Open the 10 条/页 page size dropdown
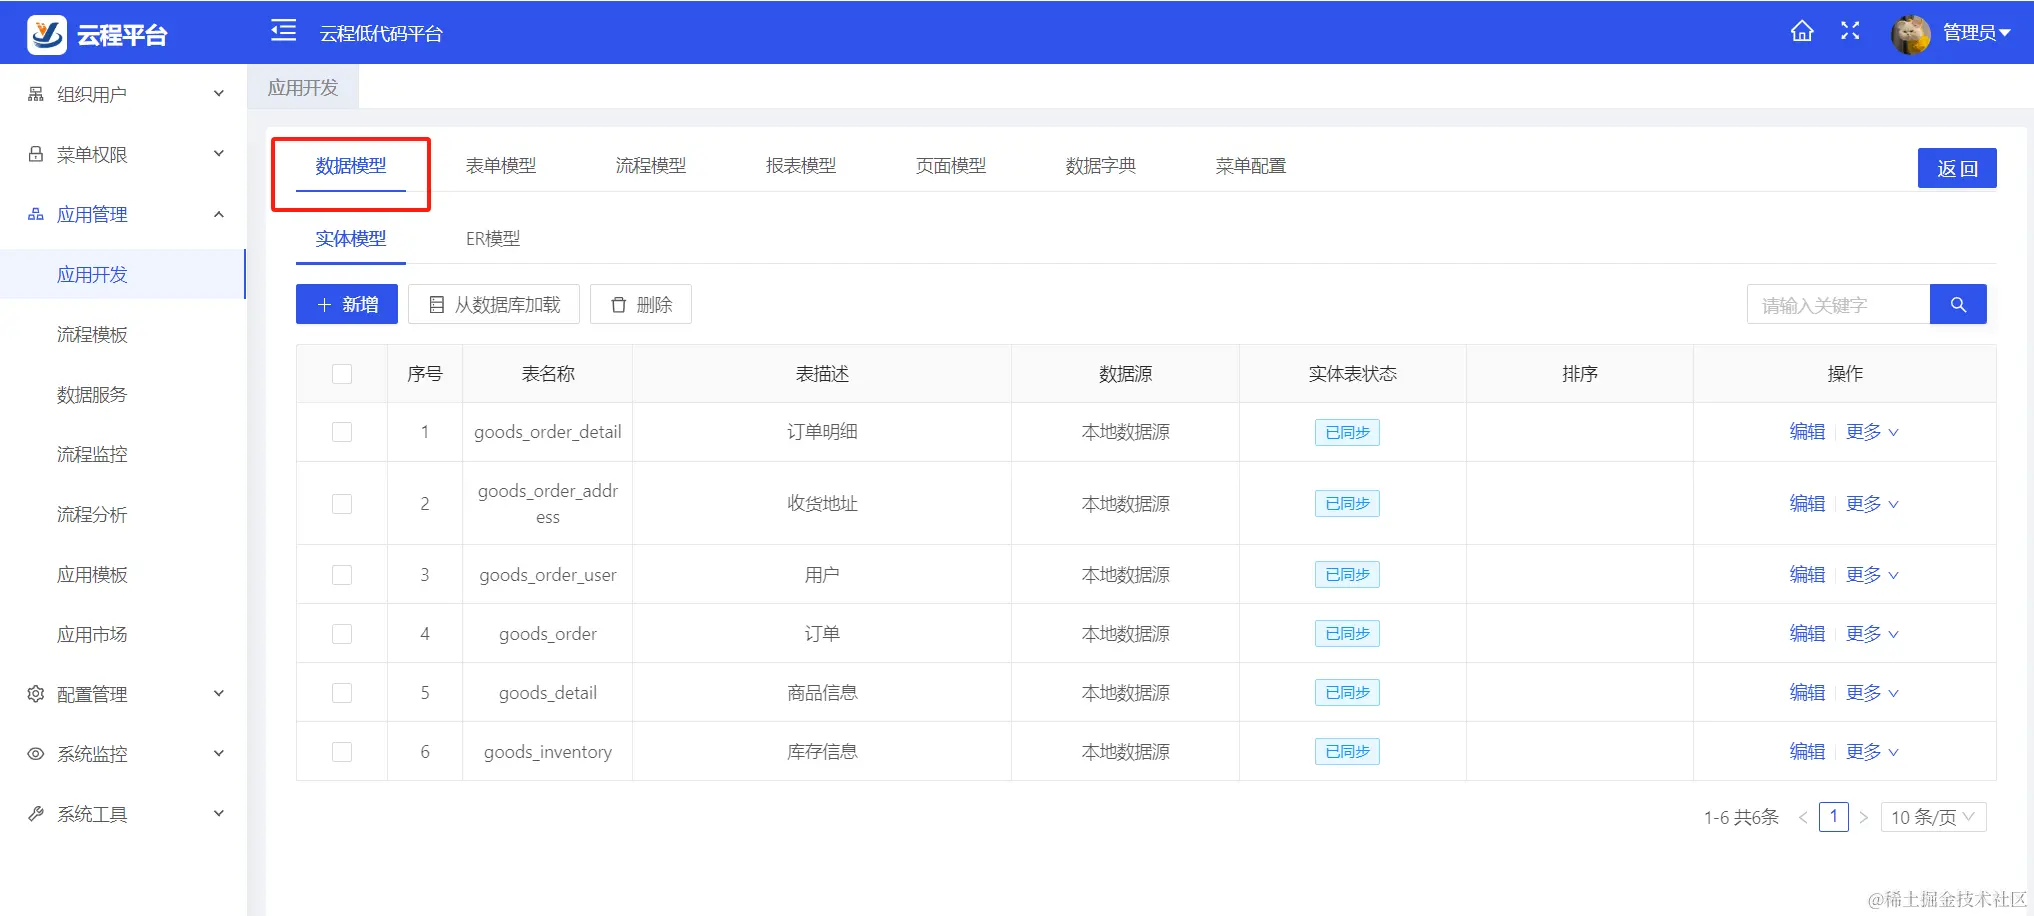Image resolution: width=2034 pixels, height=916 pixels. [1933, 818]
